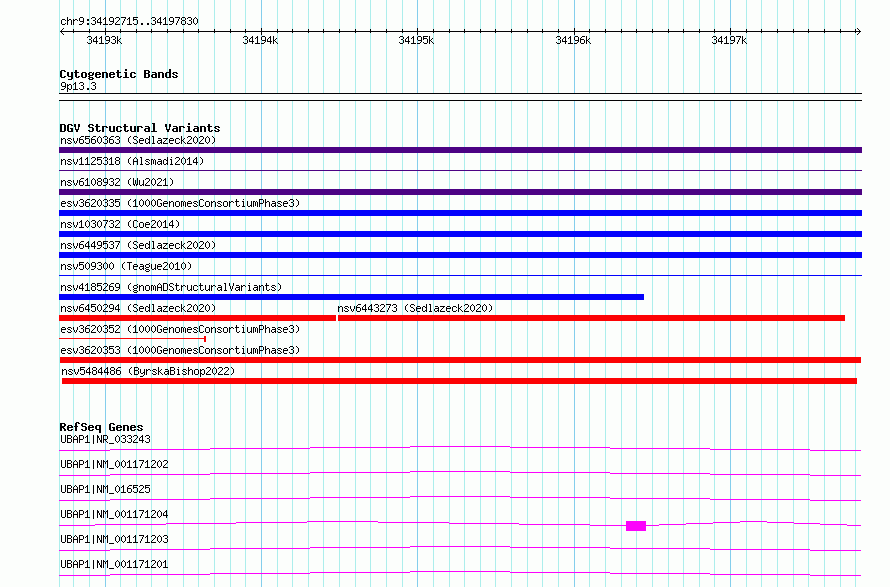Select the blue esv3620335 variant bar
890x587 pixels.
[460, 213]
